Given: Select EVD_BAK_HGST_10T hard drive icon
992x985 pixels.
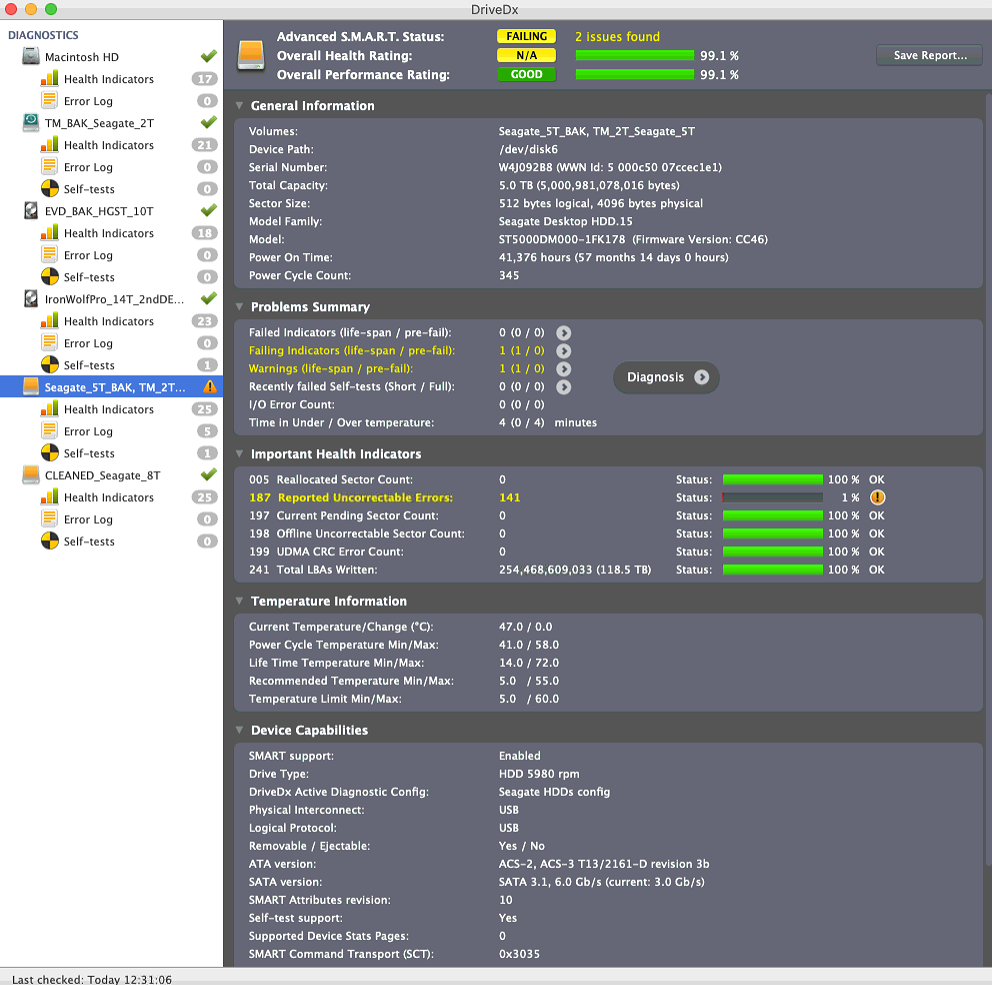Looking at the screenshot, I should click(x=31, y=211).
